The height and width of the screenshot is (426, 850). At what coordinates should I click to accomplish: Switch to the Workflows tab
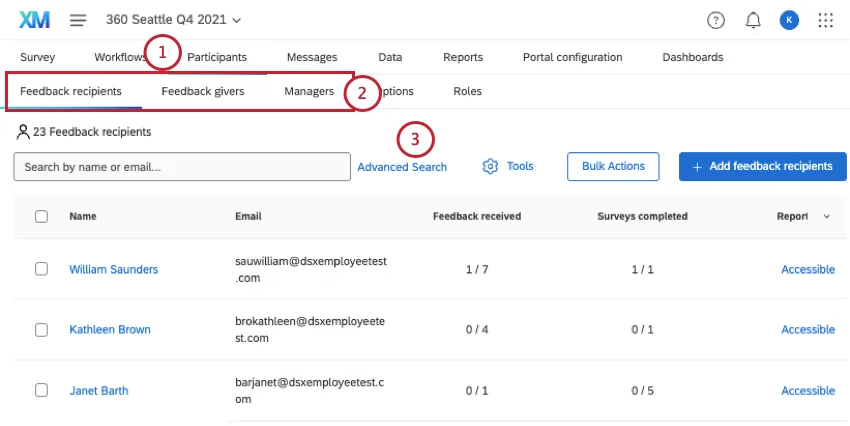click(x=120, y=57)
